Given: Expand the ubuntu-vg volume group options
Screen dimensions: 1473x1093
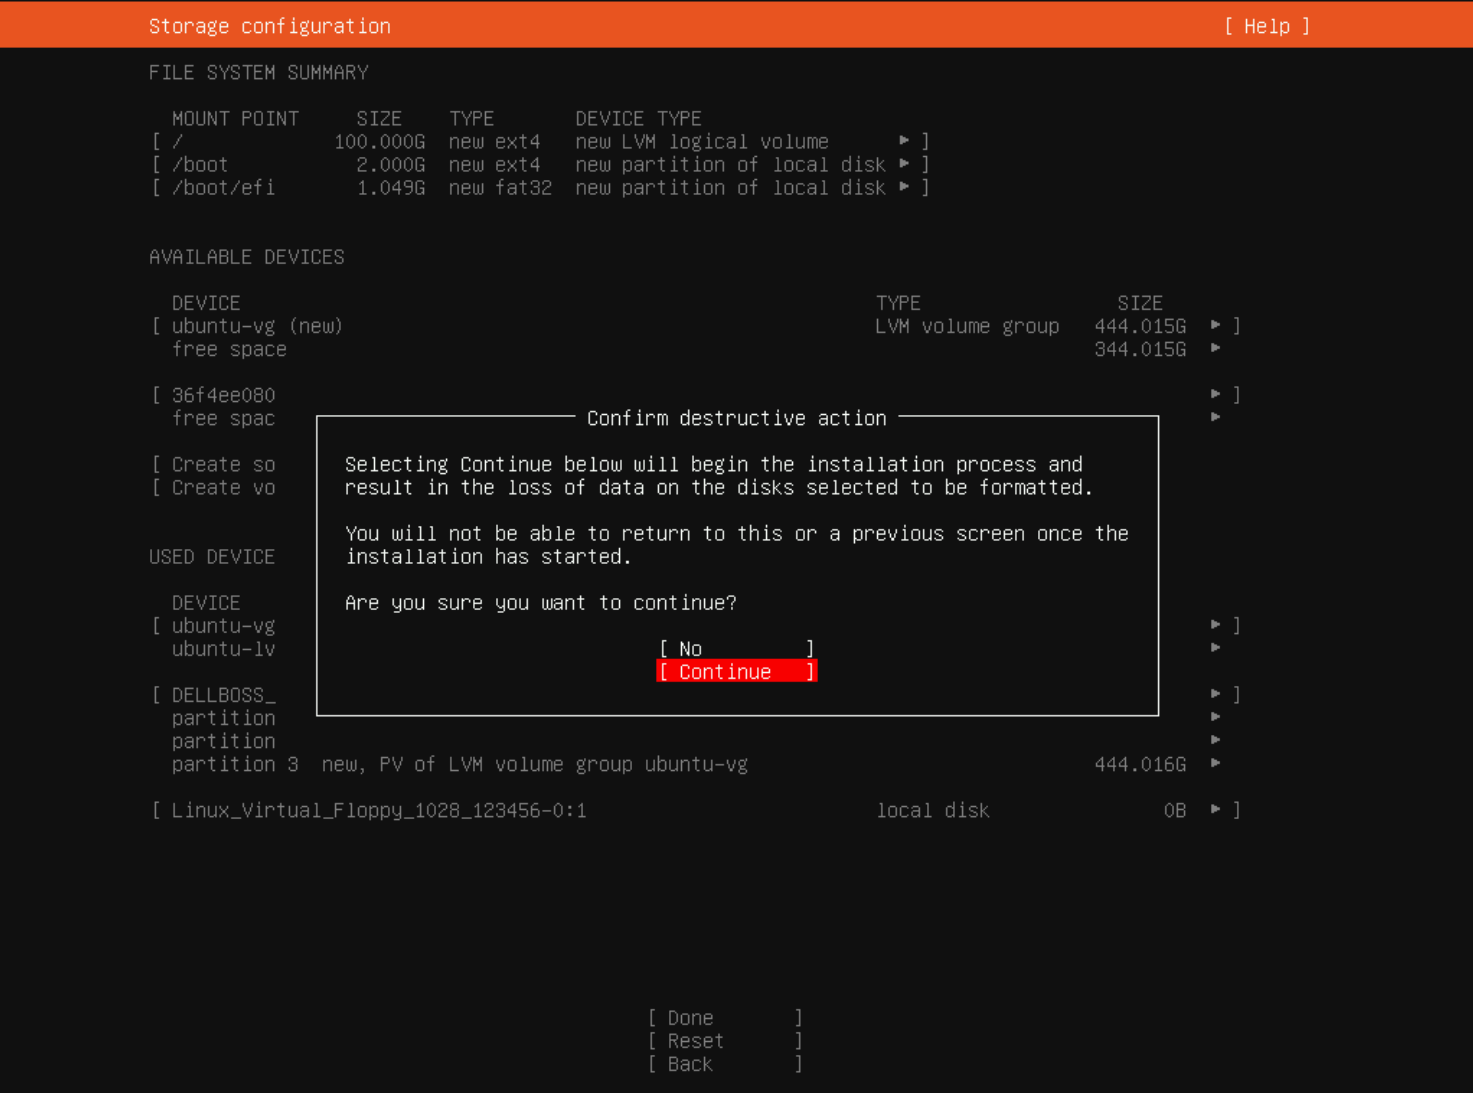Looking at the screenshot, I should pos(1216,325).
